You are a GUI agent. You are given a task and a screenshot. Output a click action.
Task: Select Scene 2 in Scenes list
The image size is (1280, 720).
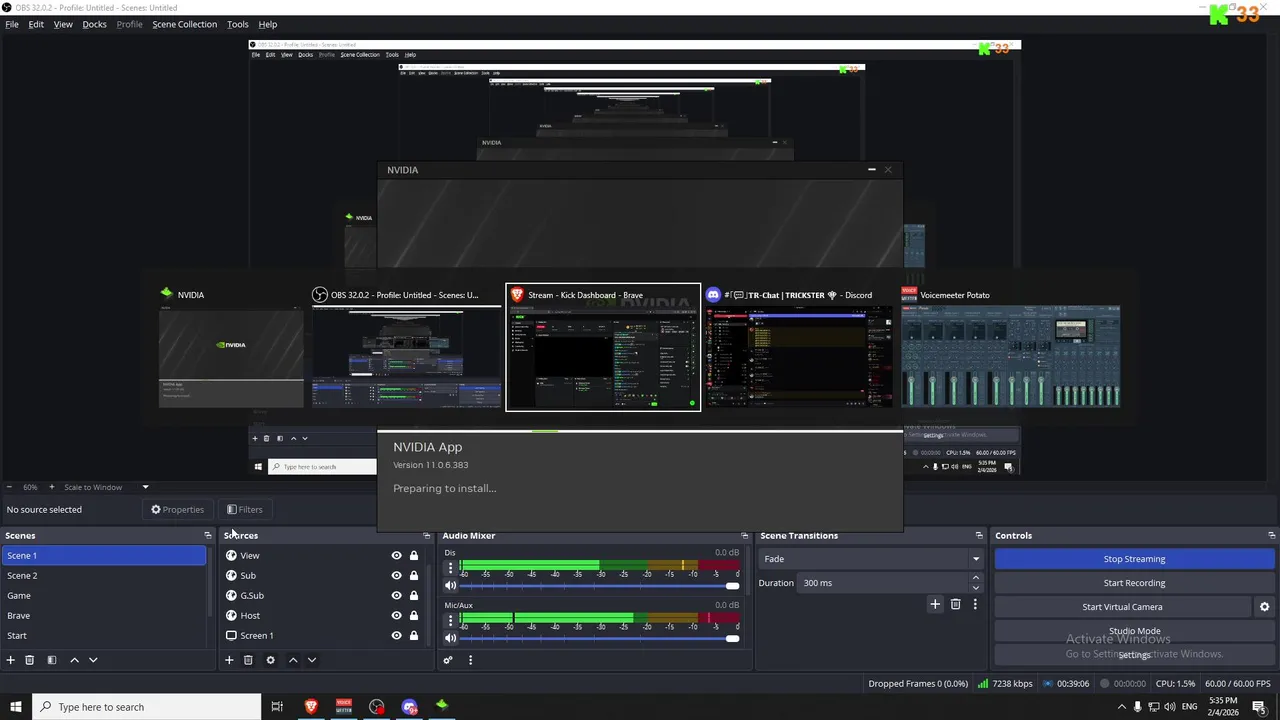105,576
